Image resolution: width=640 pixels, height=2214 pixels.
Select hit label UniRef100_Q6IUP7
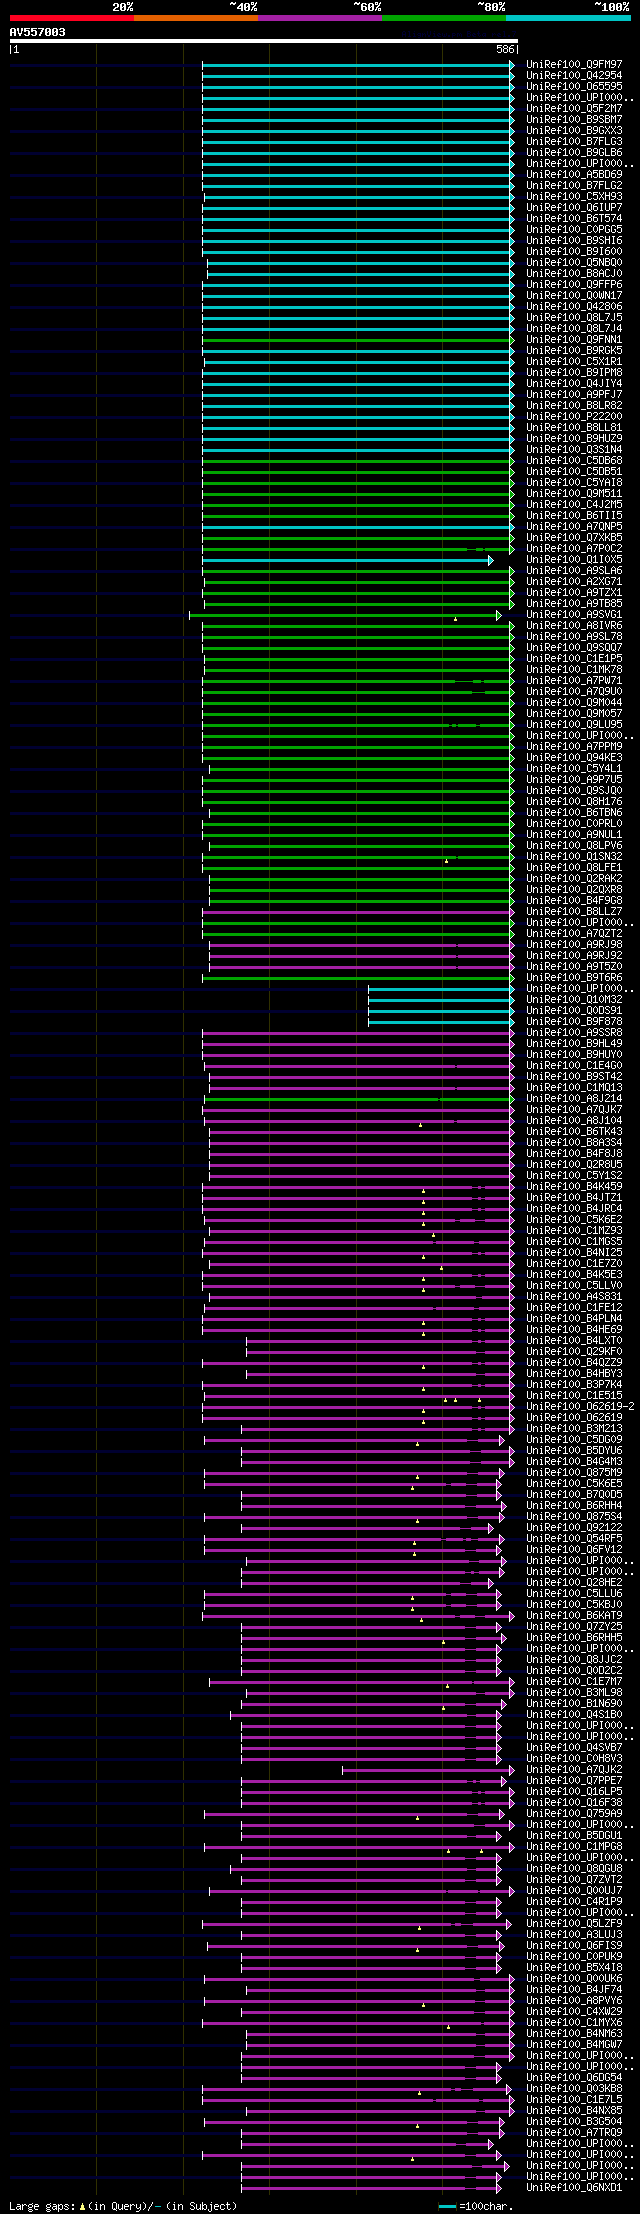coord(574,207)
